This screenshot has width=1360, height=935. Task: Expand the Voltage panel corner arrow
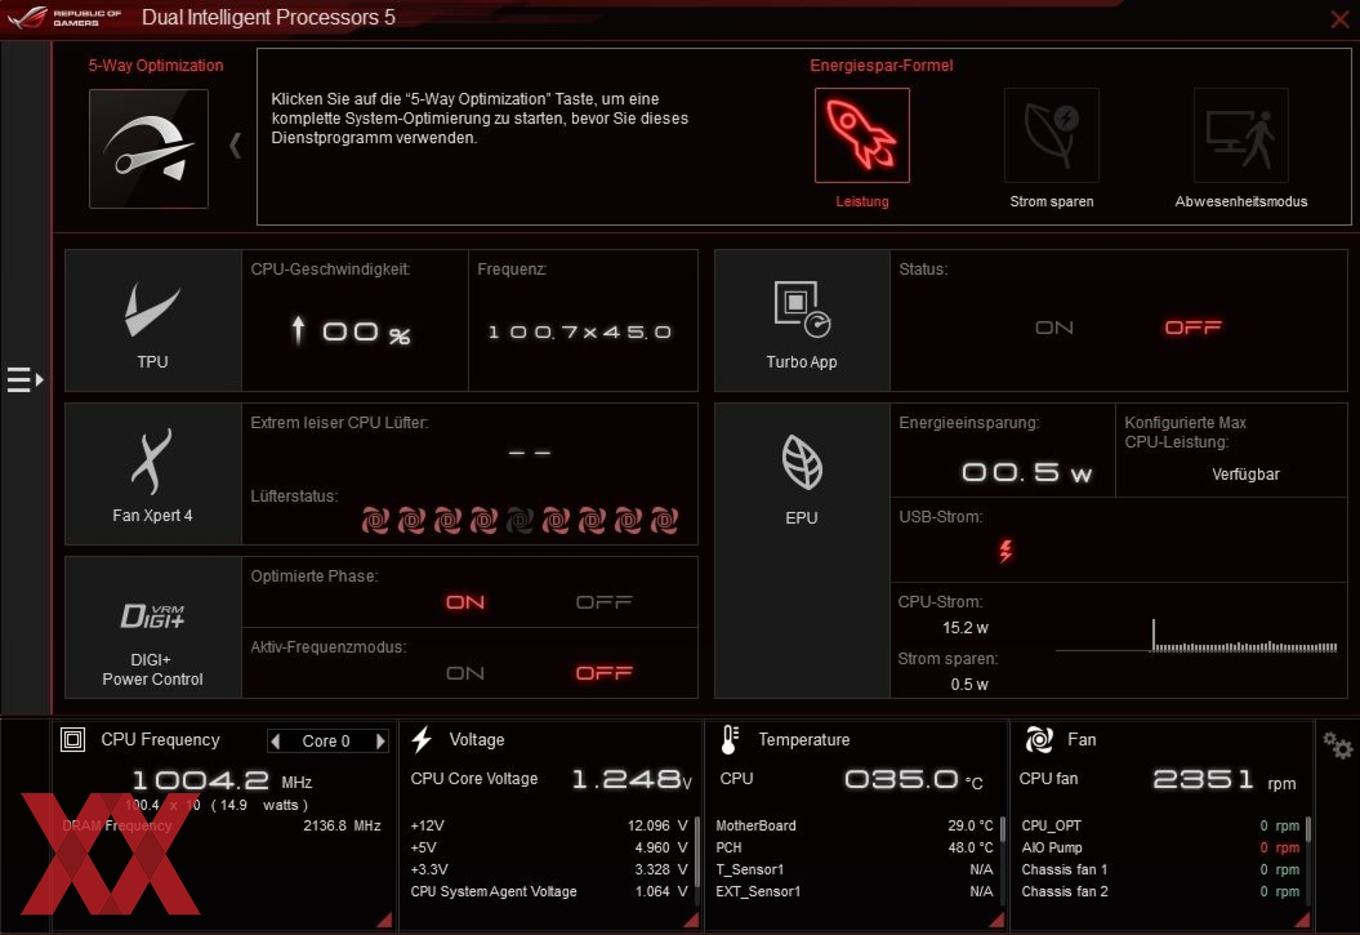click(691, 920)
